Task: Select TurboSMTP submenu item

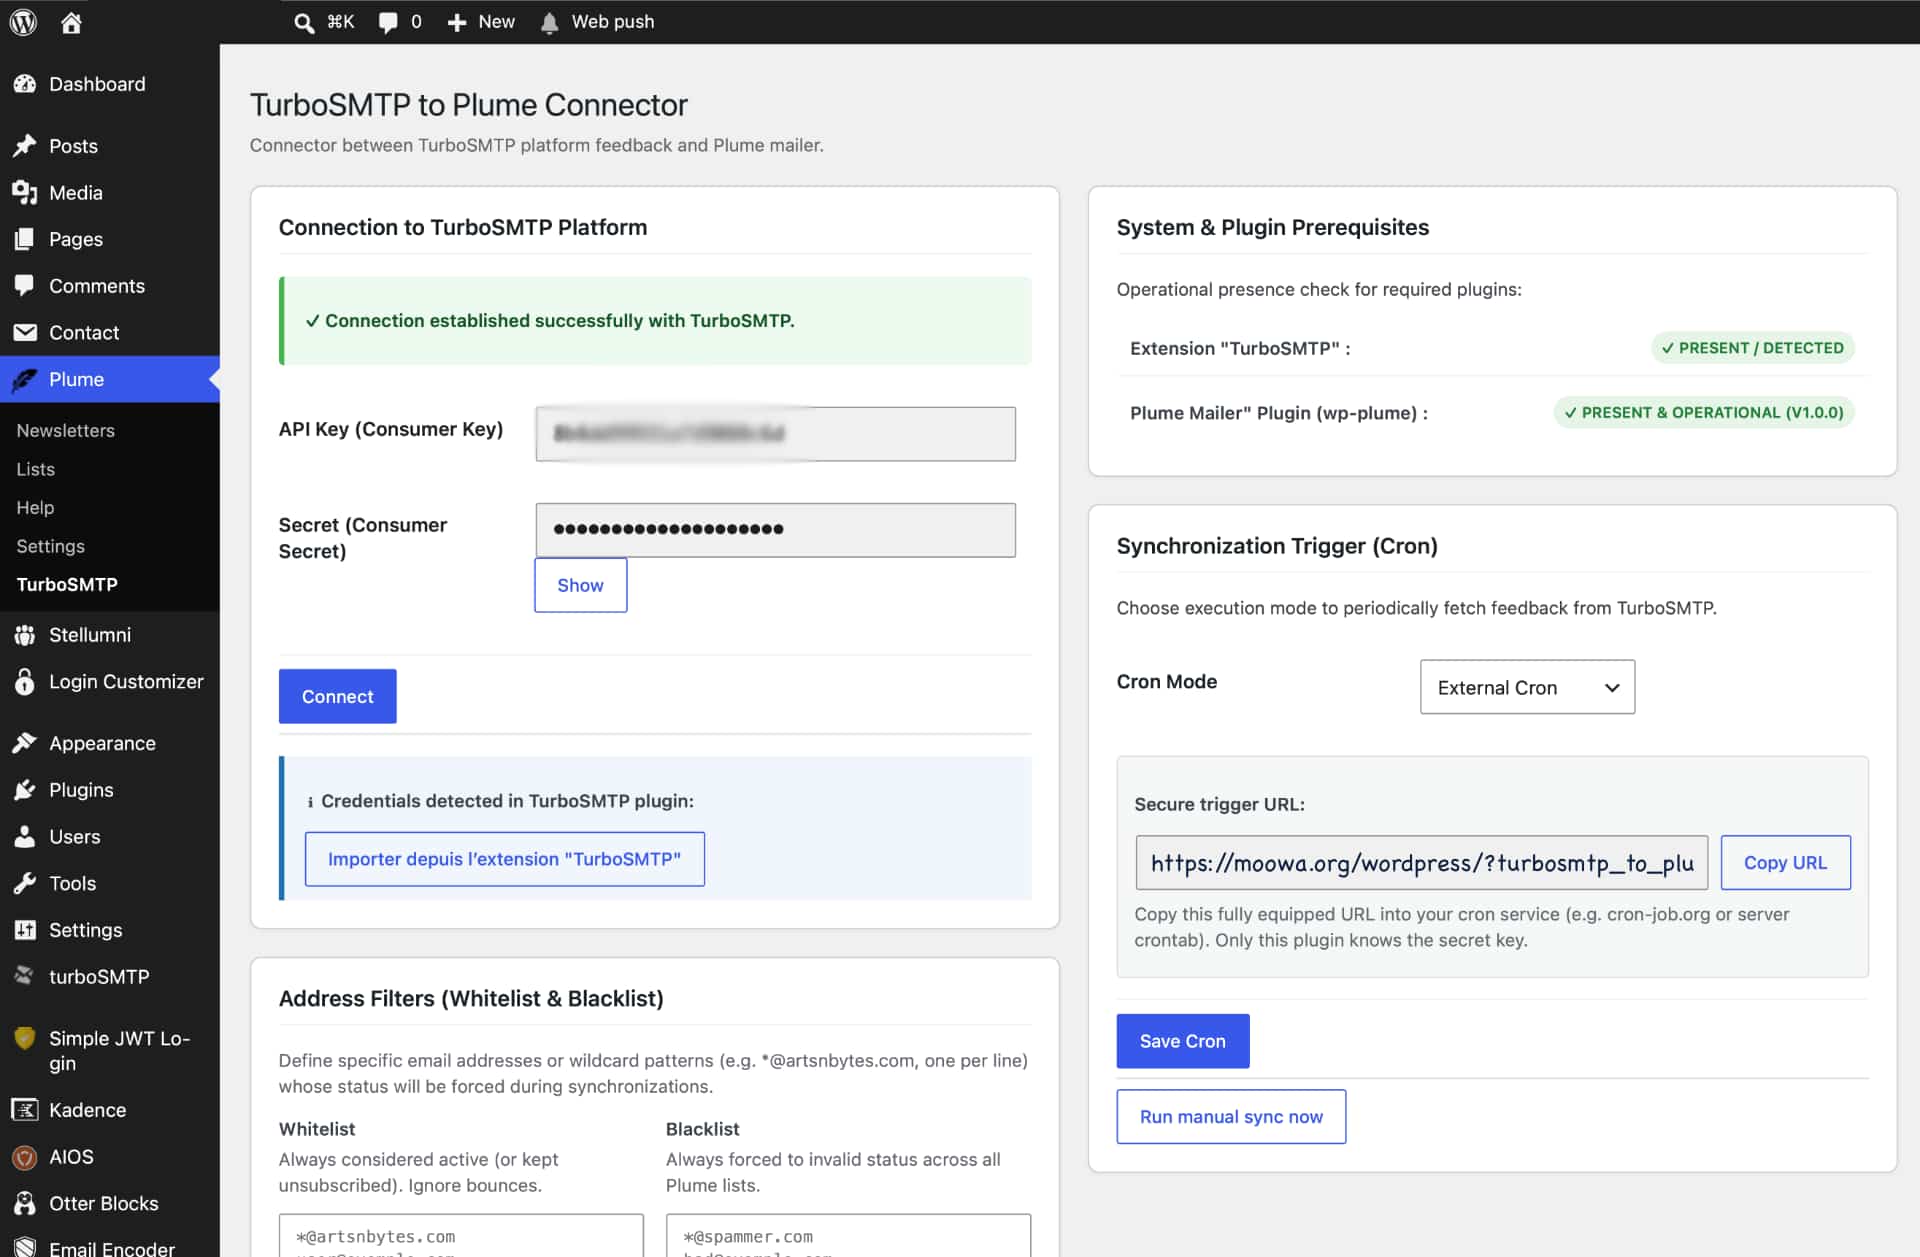Action: (x=67, y=585)
